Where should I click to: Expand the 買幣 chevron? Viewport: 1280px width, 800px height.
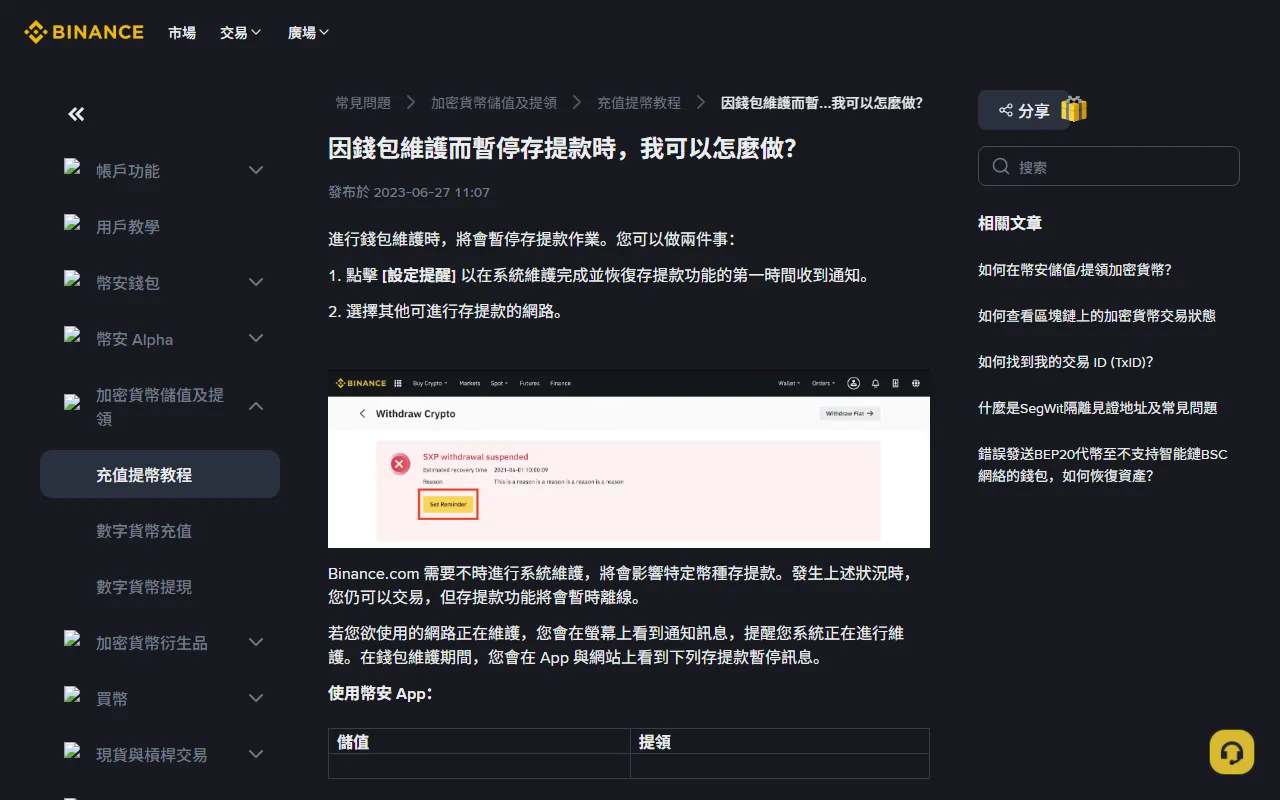point(256,699)
